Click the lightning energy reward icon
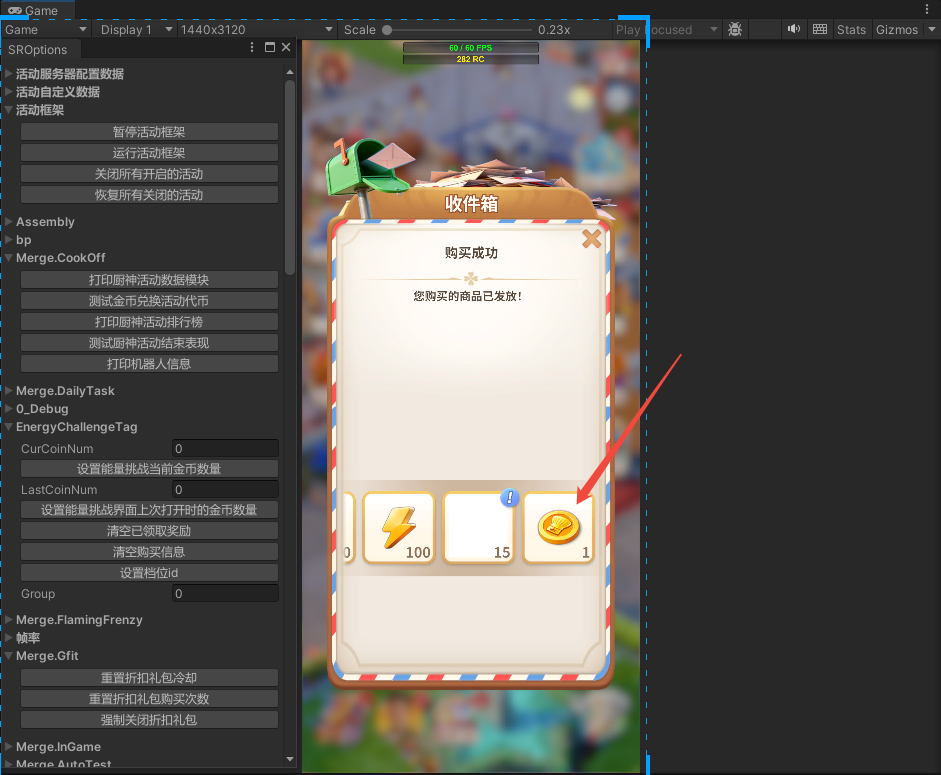941x775 pixels. click(398, 527)
